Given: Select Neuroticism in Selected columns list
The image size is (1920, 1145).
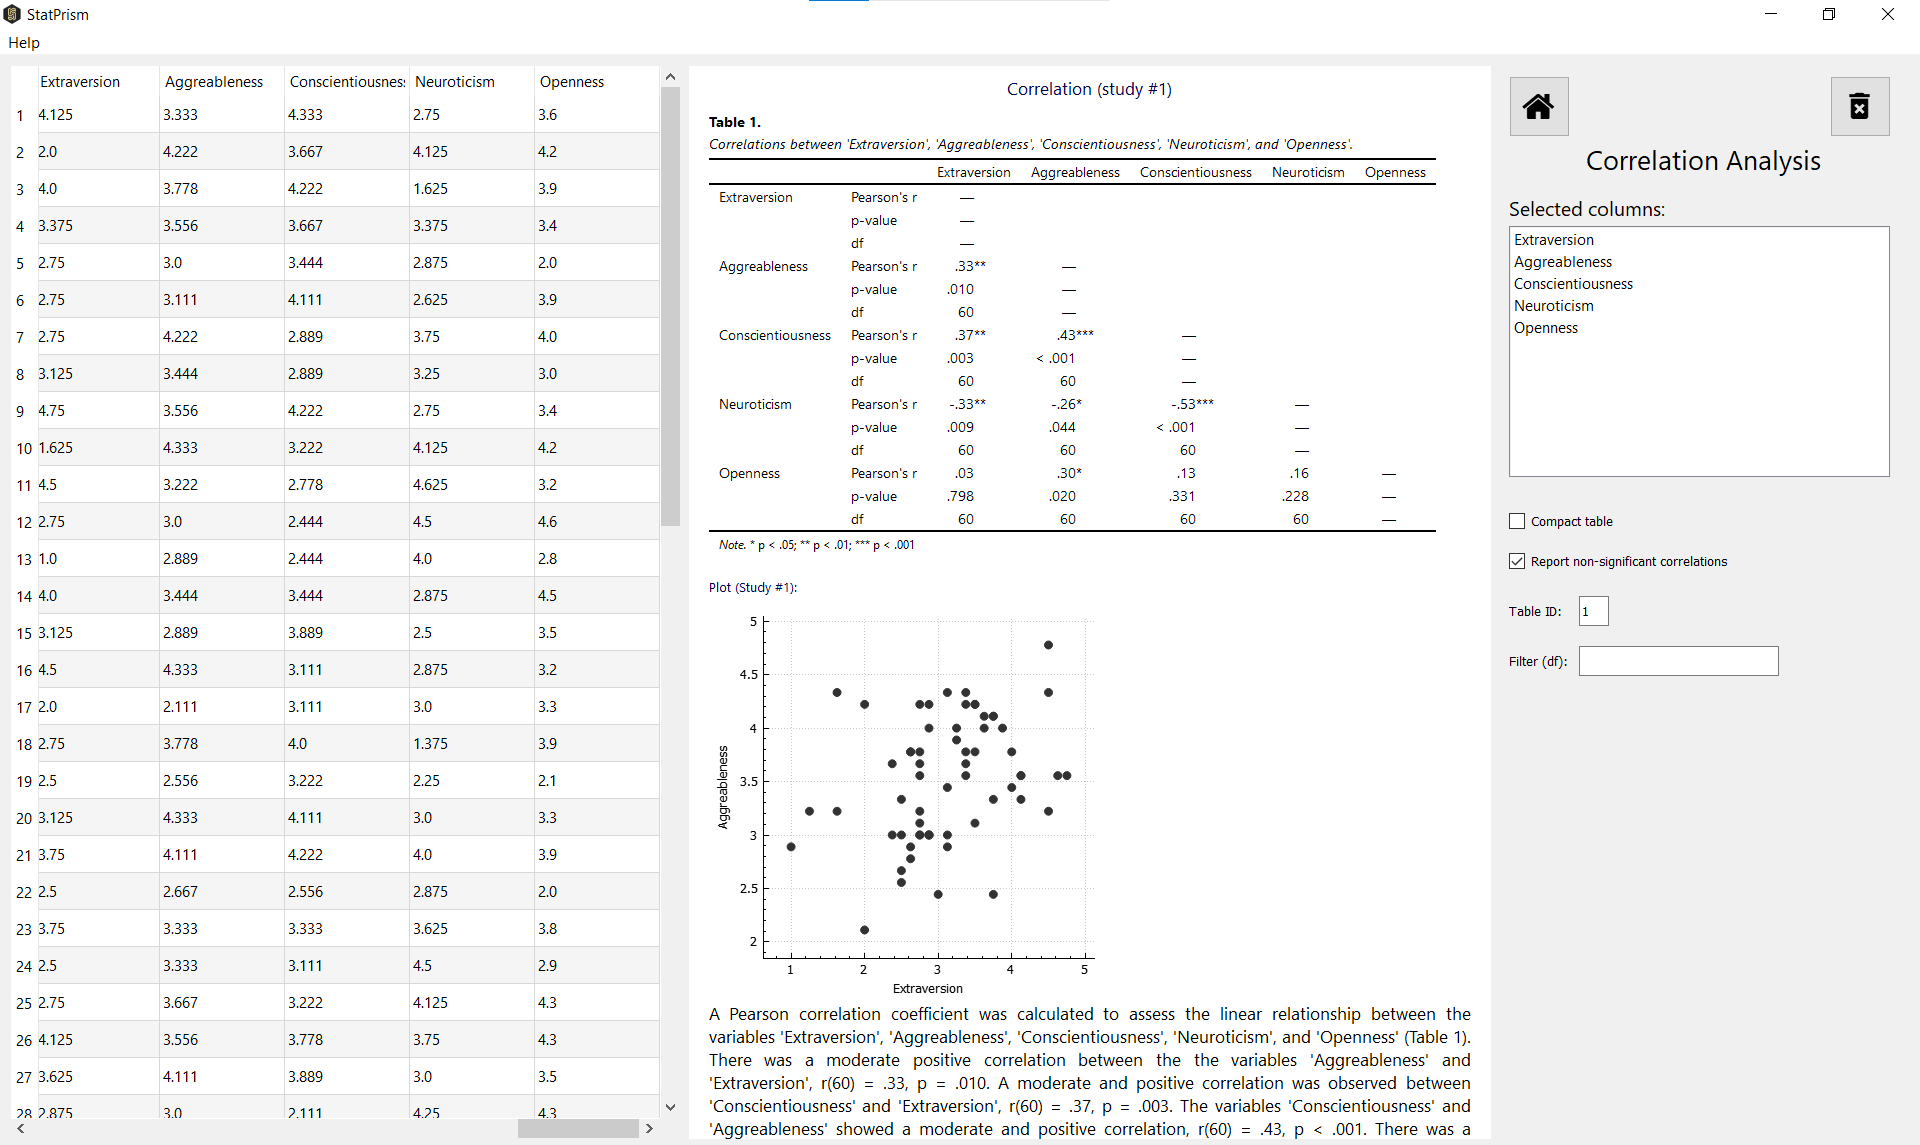Looking at the screenshot, I should (x=1699, y=306).
